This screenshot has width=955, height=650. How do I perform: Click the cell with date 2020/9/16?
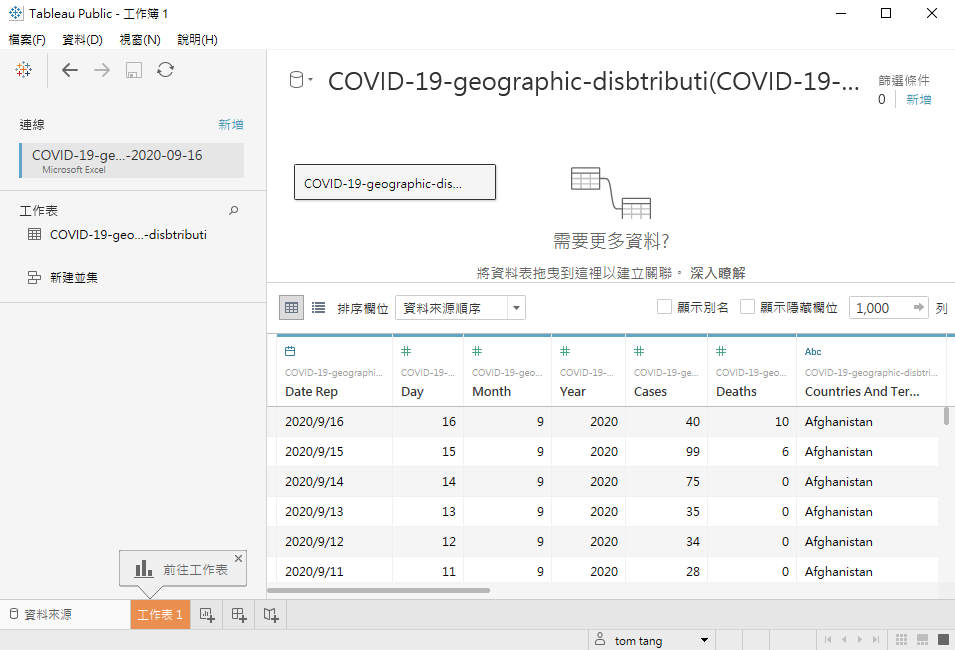334,422
